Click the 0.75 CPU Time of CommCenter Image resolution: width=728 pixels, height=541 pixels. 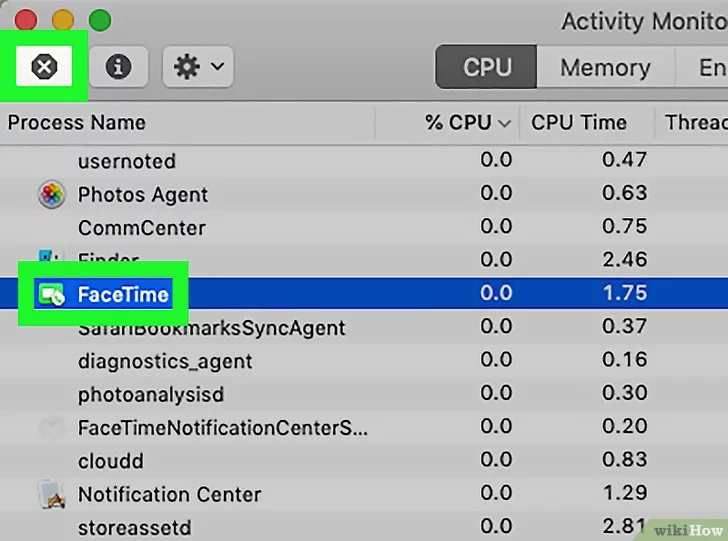(624, 227)
